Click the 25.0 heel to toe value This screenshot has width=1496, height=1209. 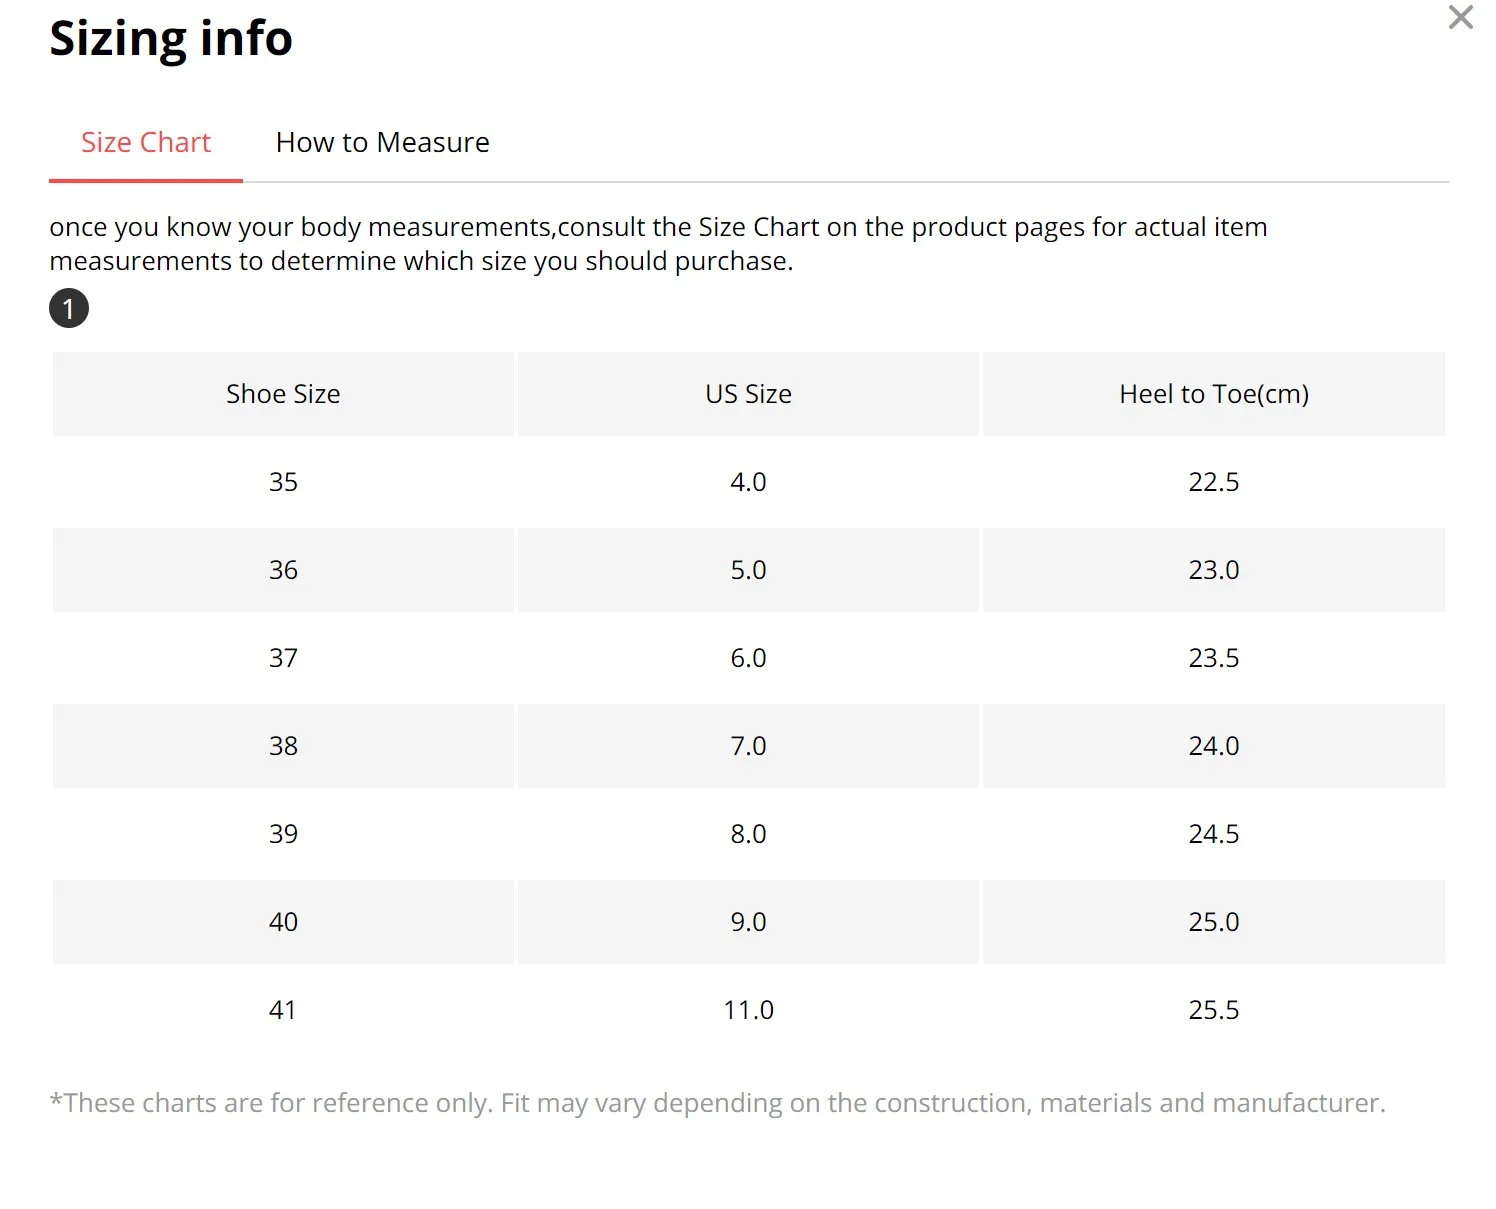[1213, 922]
